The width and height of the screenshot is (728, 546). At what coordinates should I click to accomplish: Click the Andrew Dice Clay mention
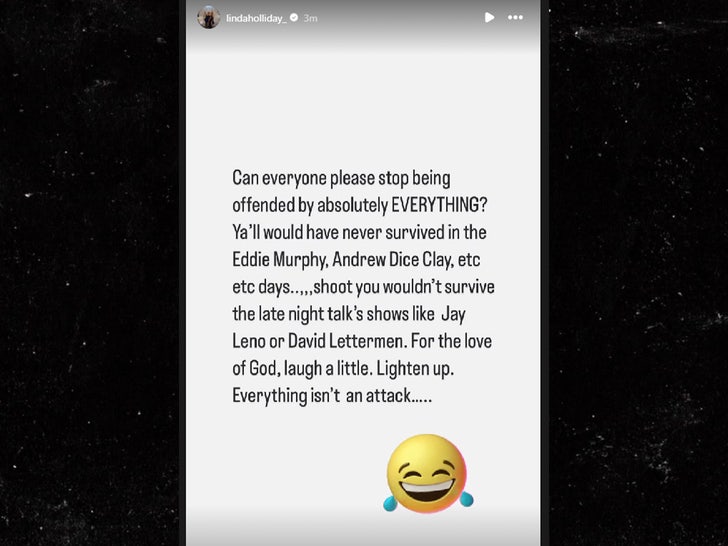(392, 260)
